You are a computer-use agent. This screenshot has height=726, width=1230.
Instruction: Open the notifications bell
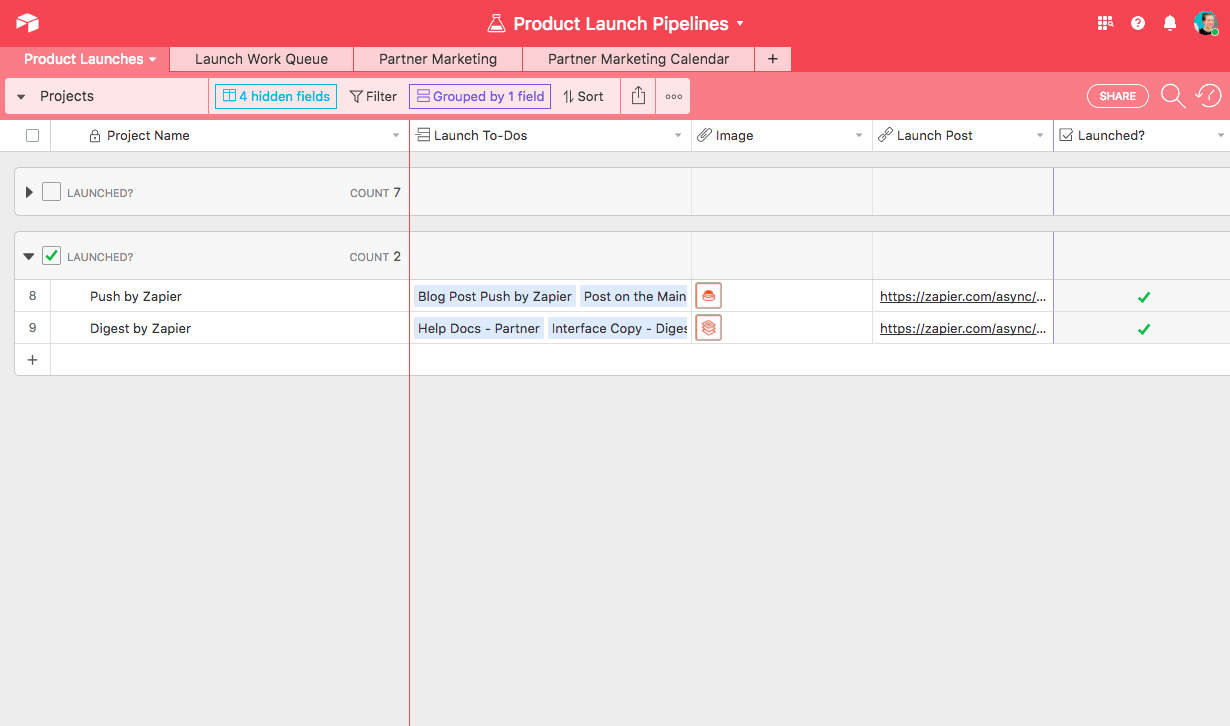[x=1170, y=23]
